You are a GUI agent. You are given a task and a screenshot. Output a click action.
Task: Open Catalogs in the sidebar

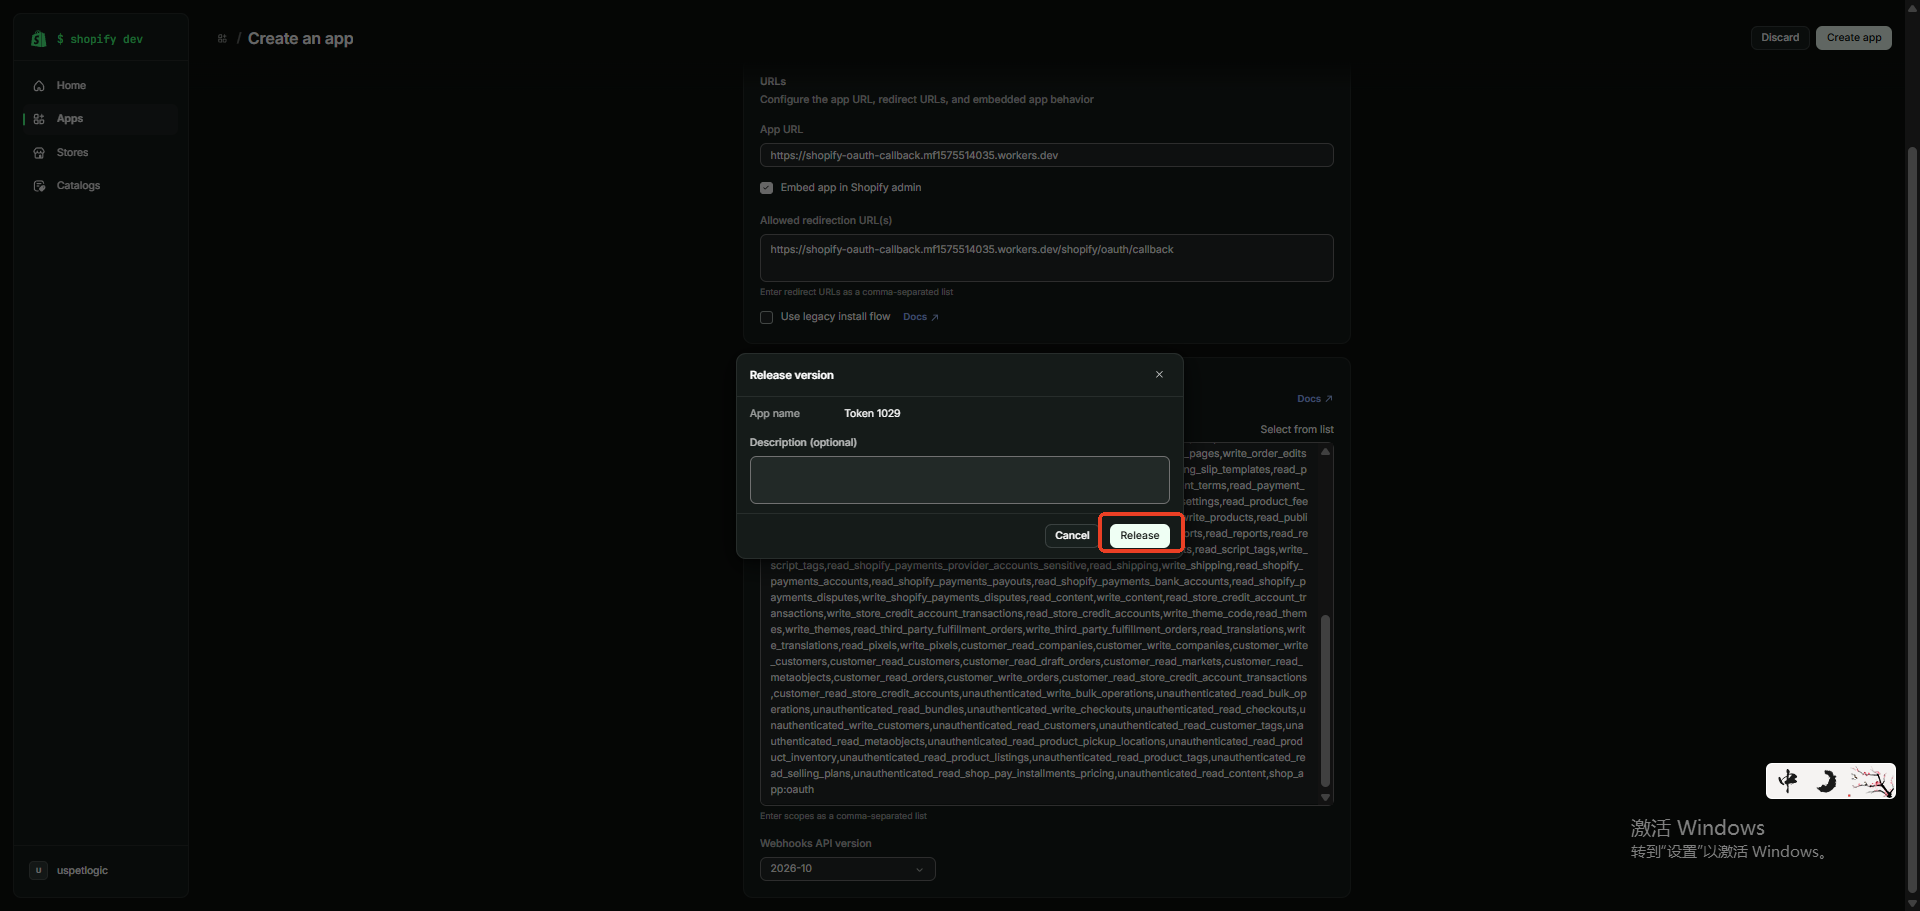point(100,186)
